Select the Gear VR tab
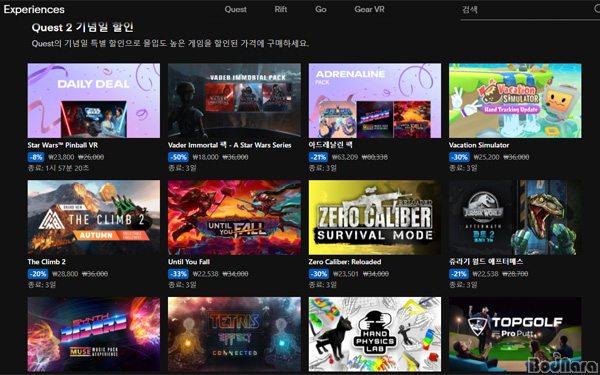Image resolution: width=600 pixels, height=375 pixels. coord(369,9)
